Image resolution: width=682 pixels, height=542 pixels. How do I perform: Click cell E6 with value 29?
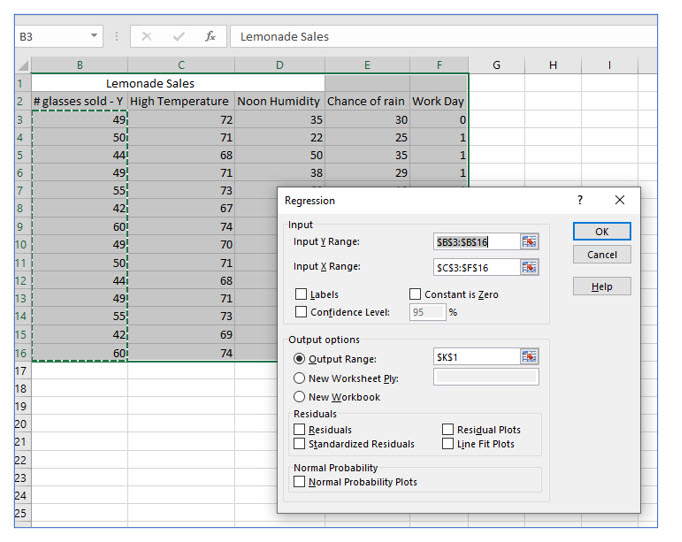(367, 173)
